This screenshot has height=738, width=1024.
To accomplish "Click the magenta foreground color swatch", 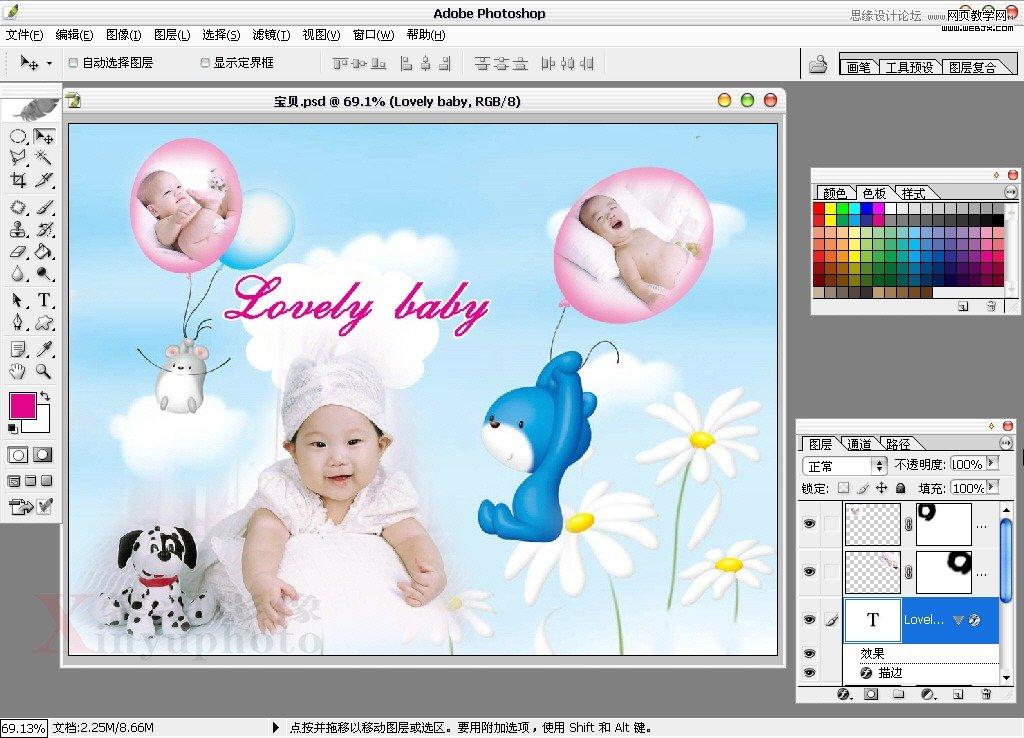I will click(x=22, y=404).
